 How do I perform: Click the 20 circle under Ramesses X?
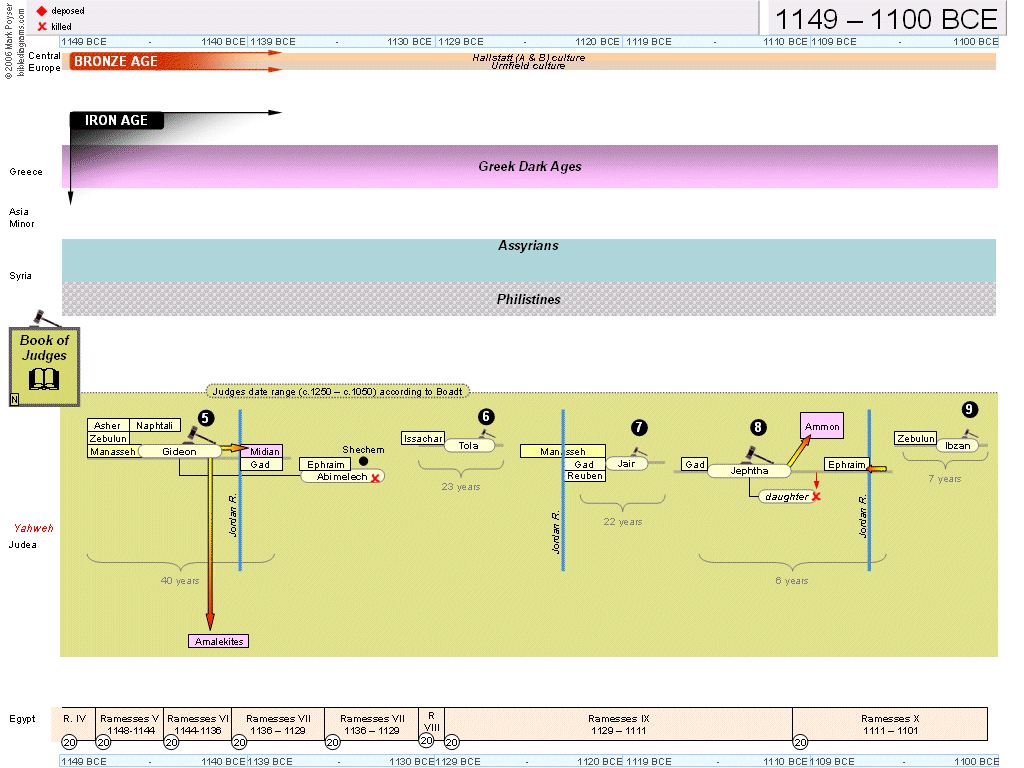[x=800, y=742]
